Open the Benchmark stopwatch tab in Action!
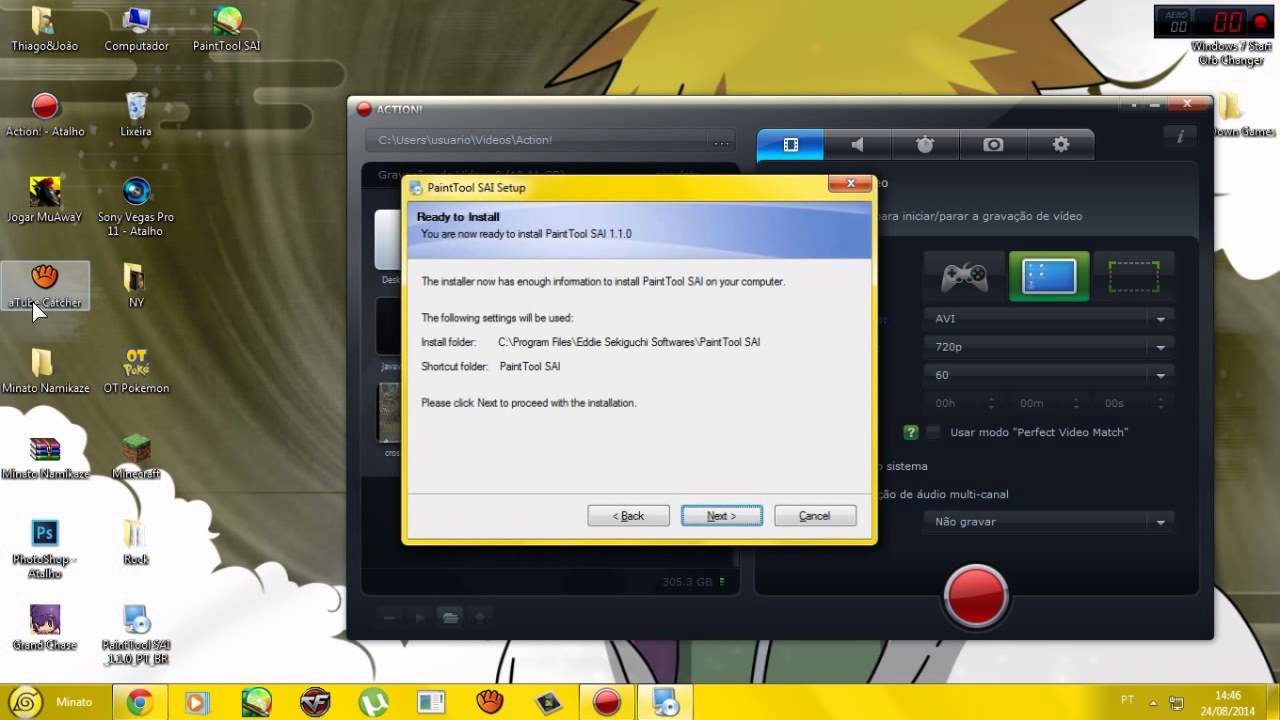Viewport: 1280px width, 720px height. (x=925, y=145)
